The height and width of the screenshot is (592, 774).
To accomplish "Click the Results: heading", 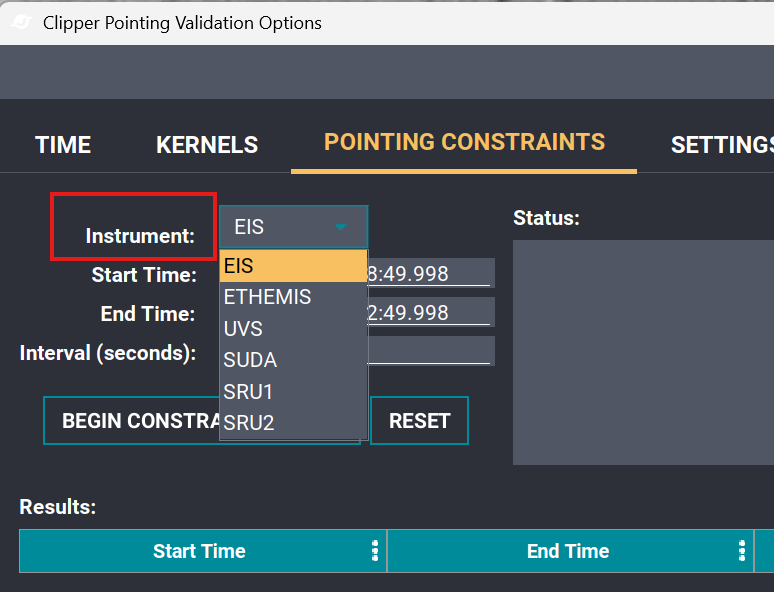I will (58, 507).
